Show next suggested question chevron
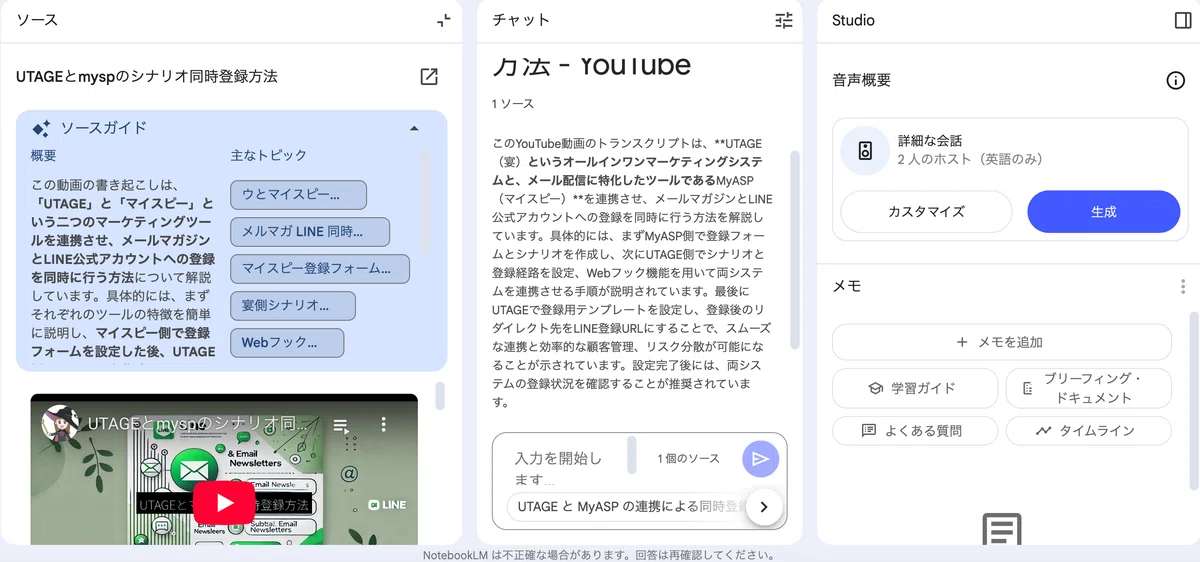Image resolution: width=1200 pixels, height=562 pixels. 764,507
